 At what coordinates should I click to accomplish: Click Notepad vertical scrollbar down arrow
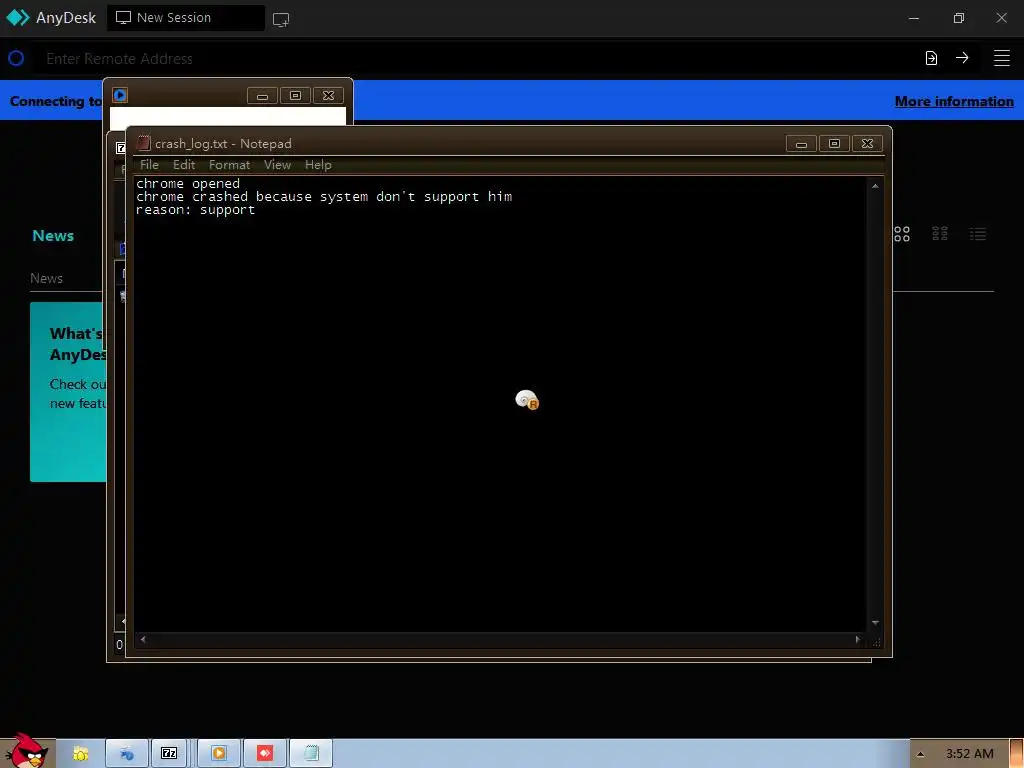click(875, 623)
